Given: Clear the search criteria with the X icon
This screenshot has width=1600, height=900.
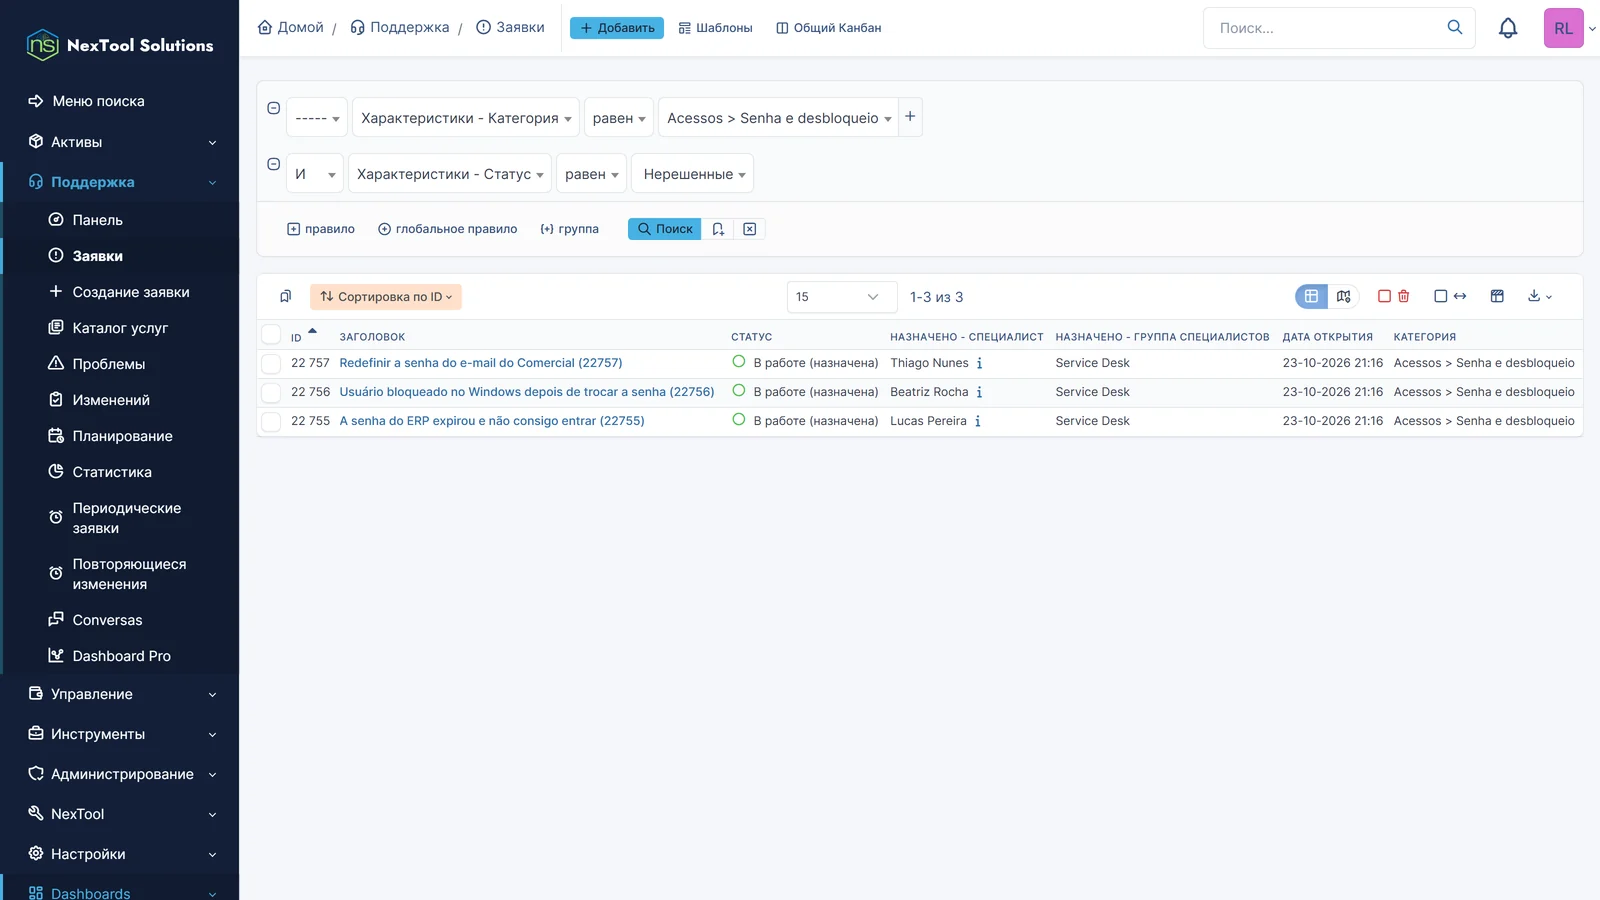Looking at the screenshot, I should pos(749,229).
